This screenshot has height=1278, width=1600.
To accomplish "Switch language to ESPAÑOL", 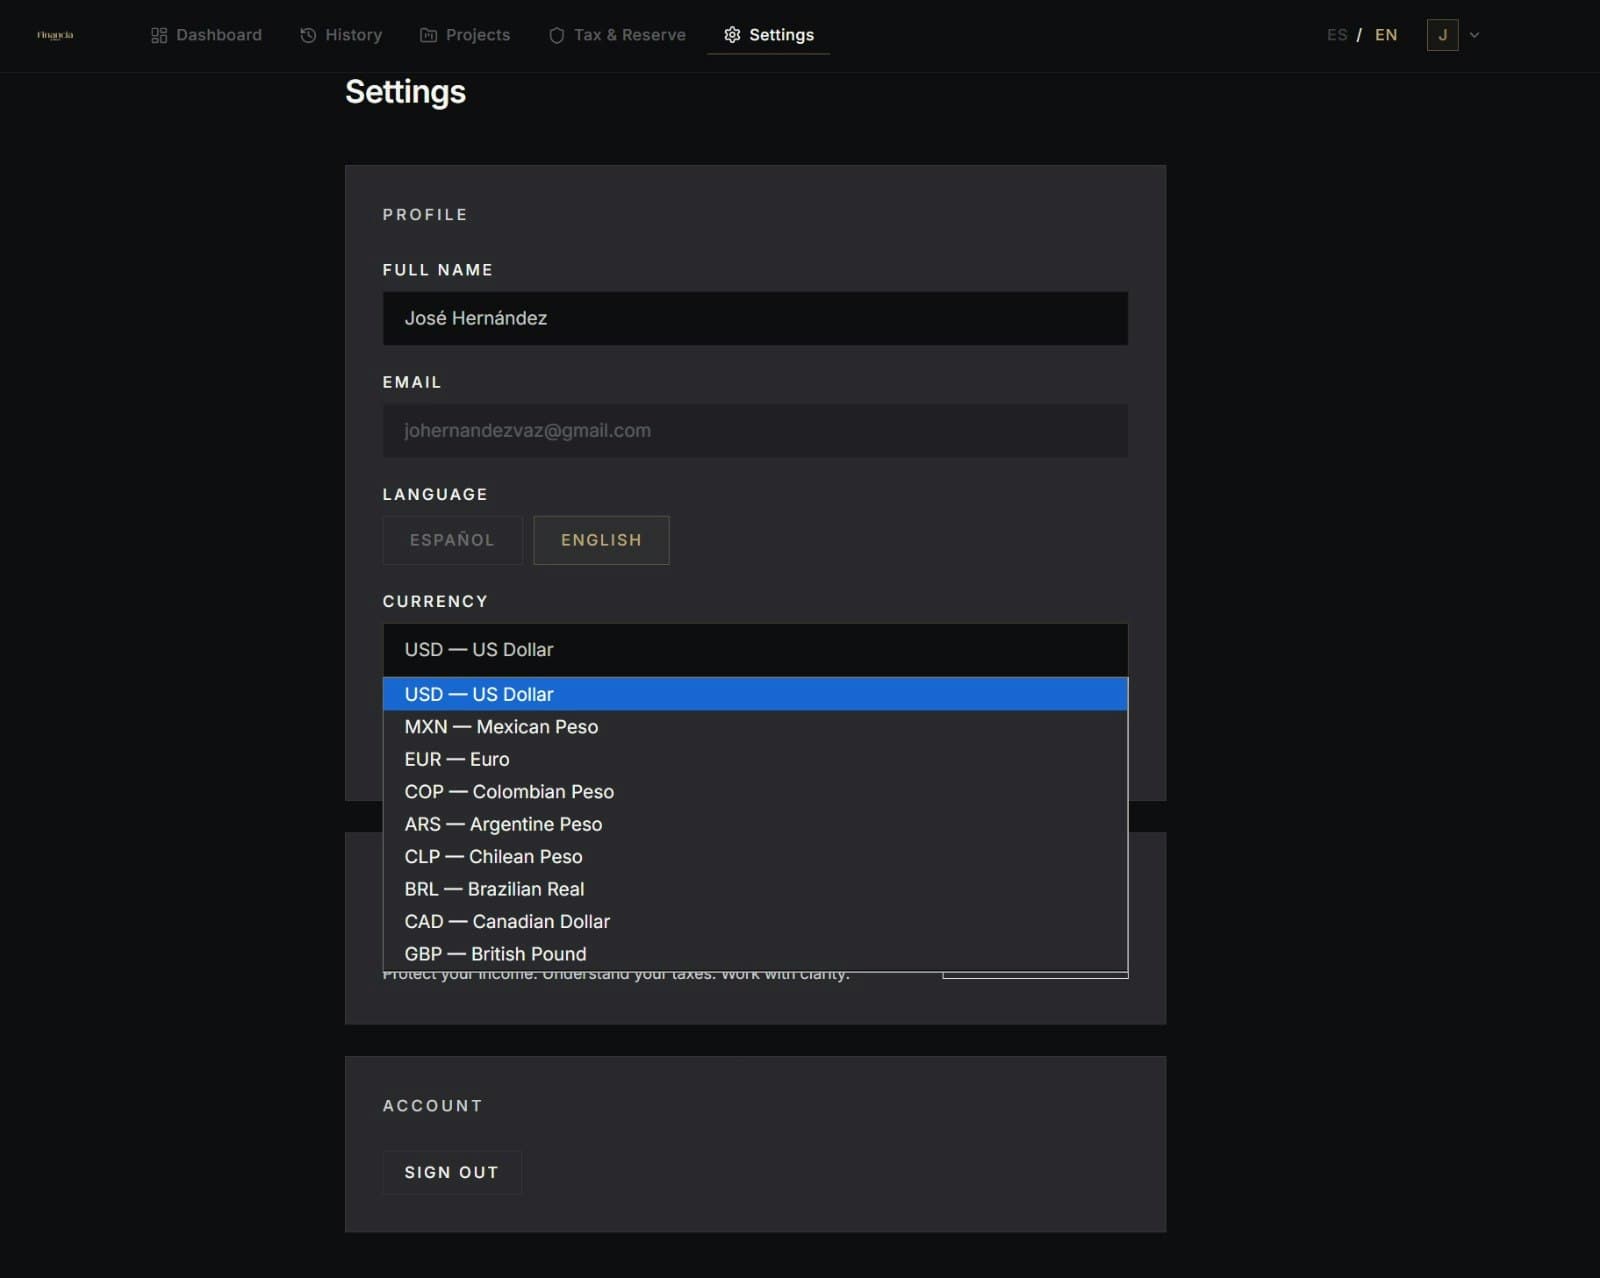I will click(452, 540).
